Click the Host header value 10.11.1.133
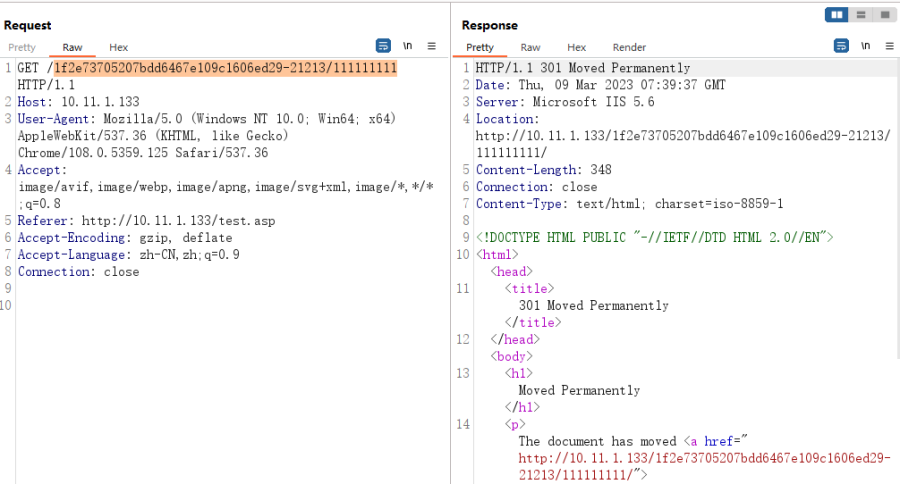The width and height of the screenshot is (900, 484). (100, 102)
